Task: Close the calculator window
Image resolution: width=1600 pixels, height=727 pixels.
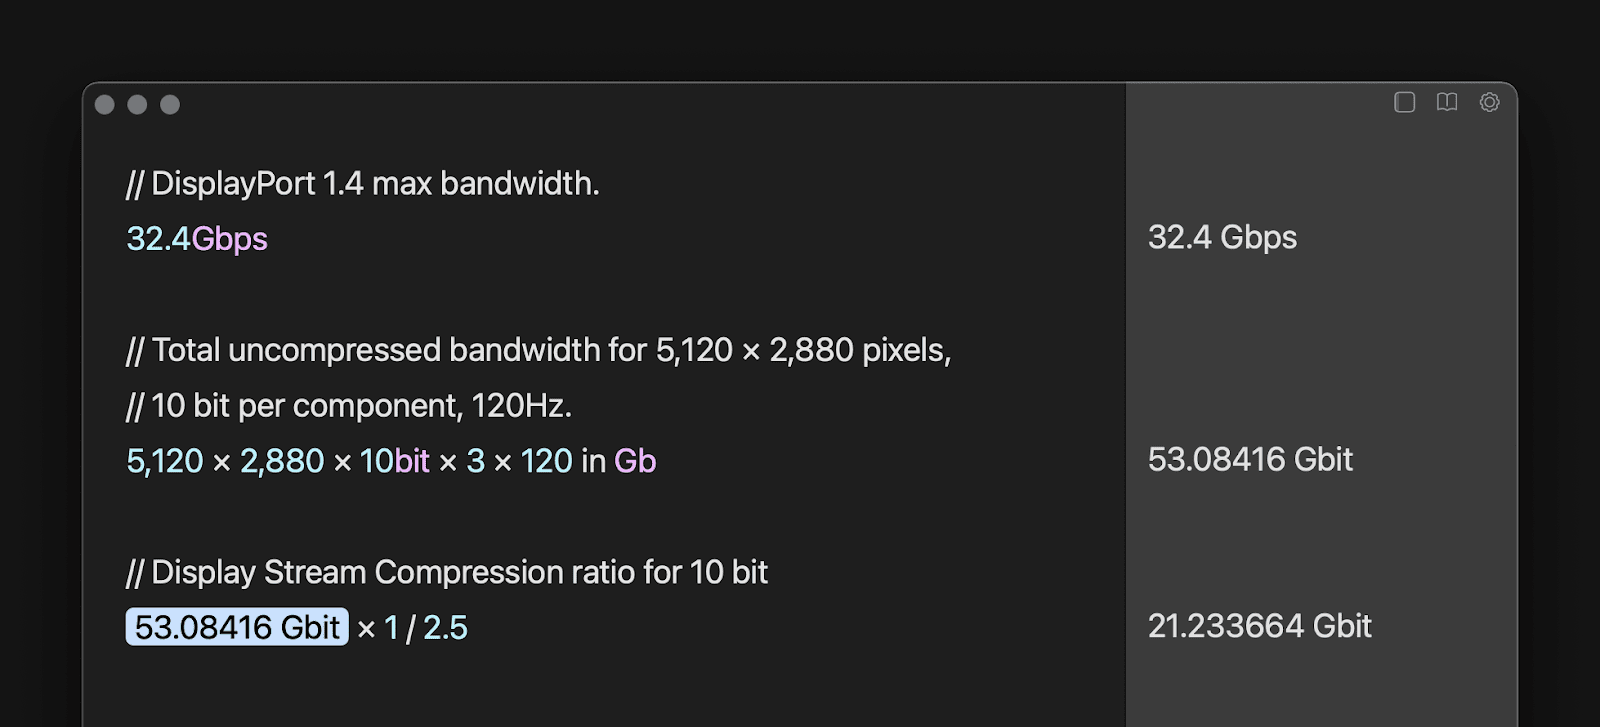Action: tap(105, 105)
